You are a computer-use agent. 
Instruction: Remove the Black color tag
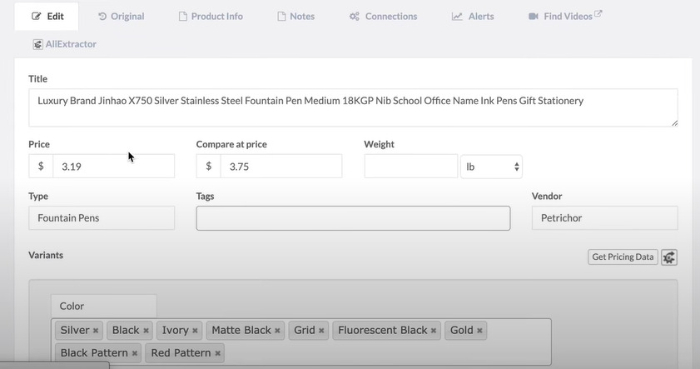[146, 331]
